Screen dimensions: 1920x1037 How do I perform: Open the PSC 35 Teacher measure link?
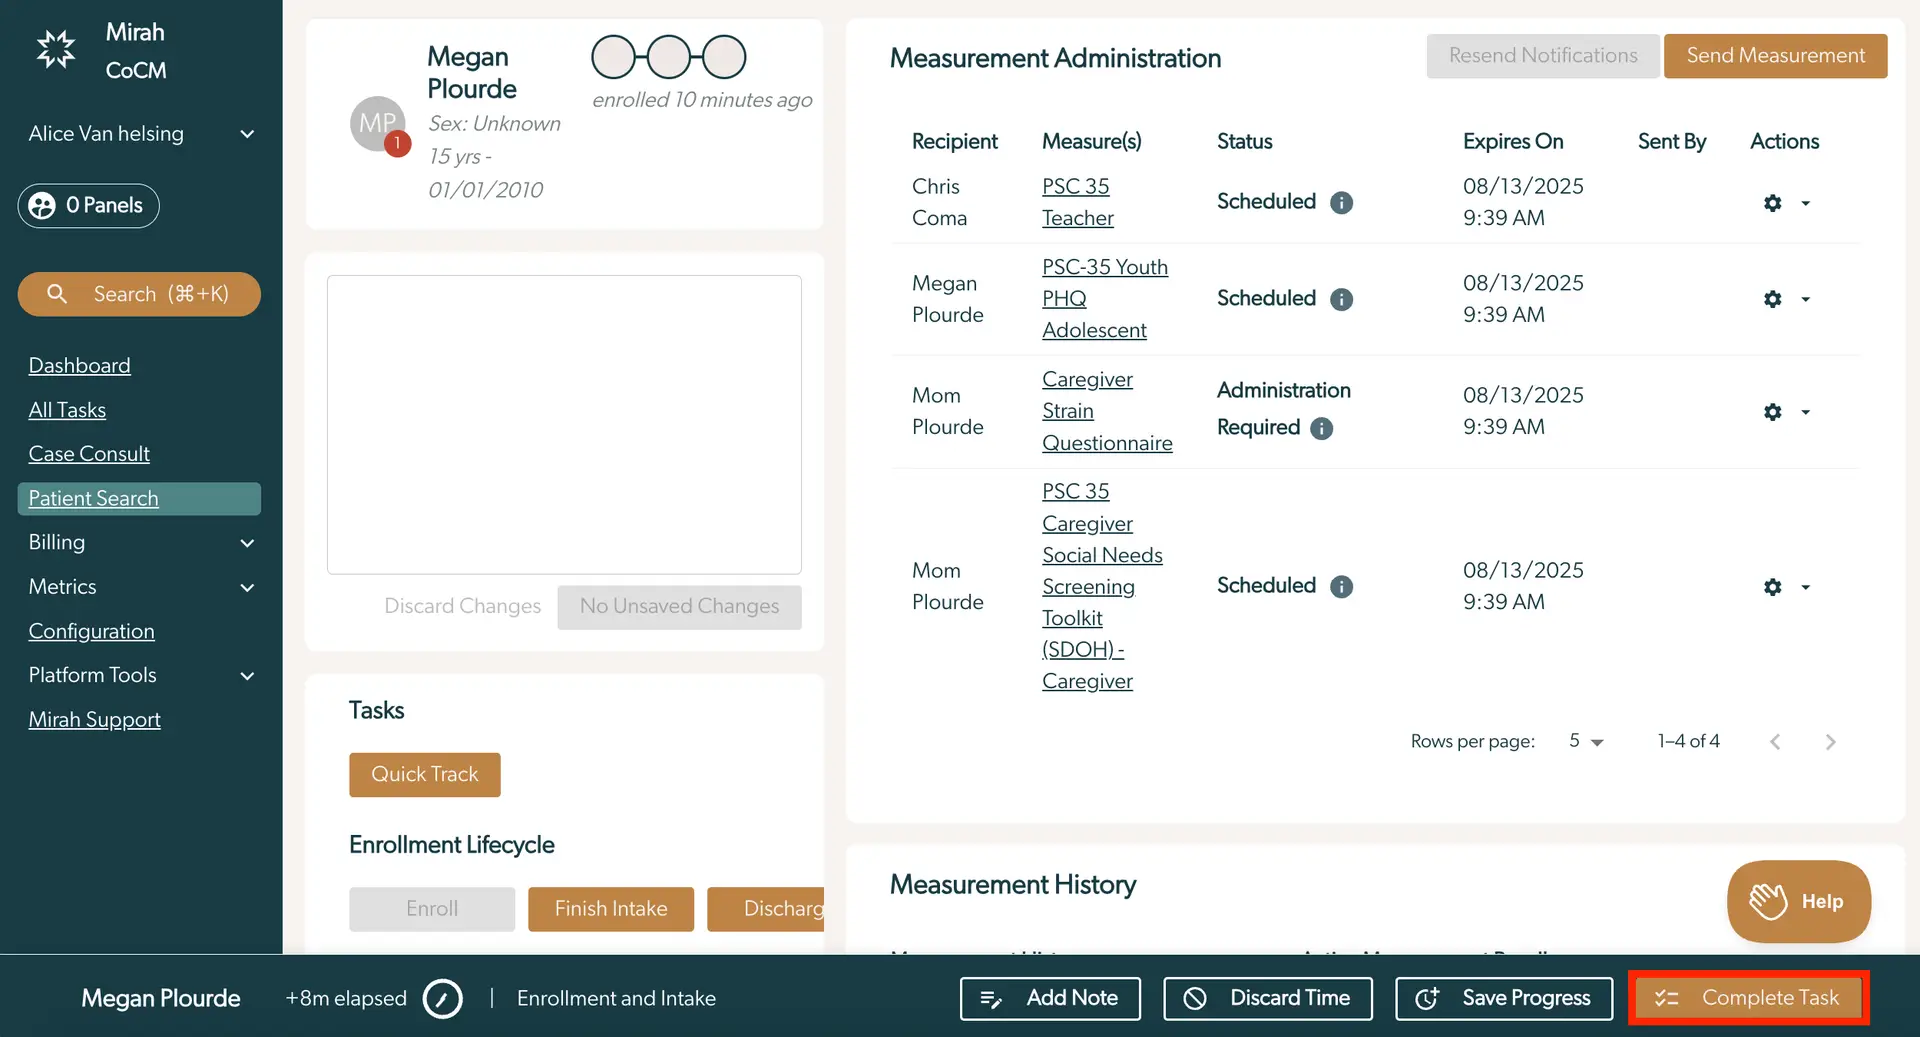point(1077,201)
